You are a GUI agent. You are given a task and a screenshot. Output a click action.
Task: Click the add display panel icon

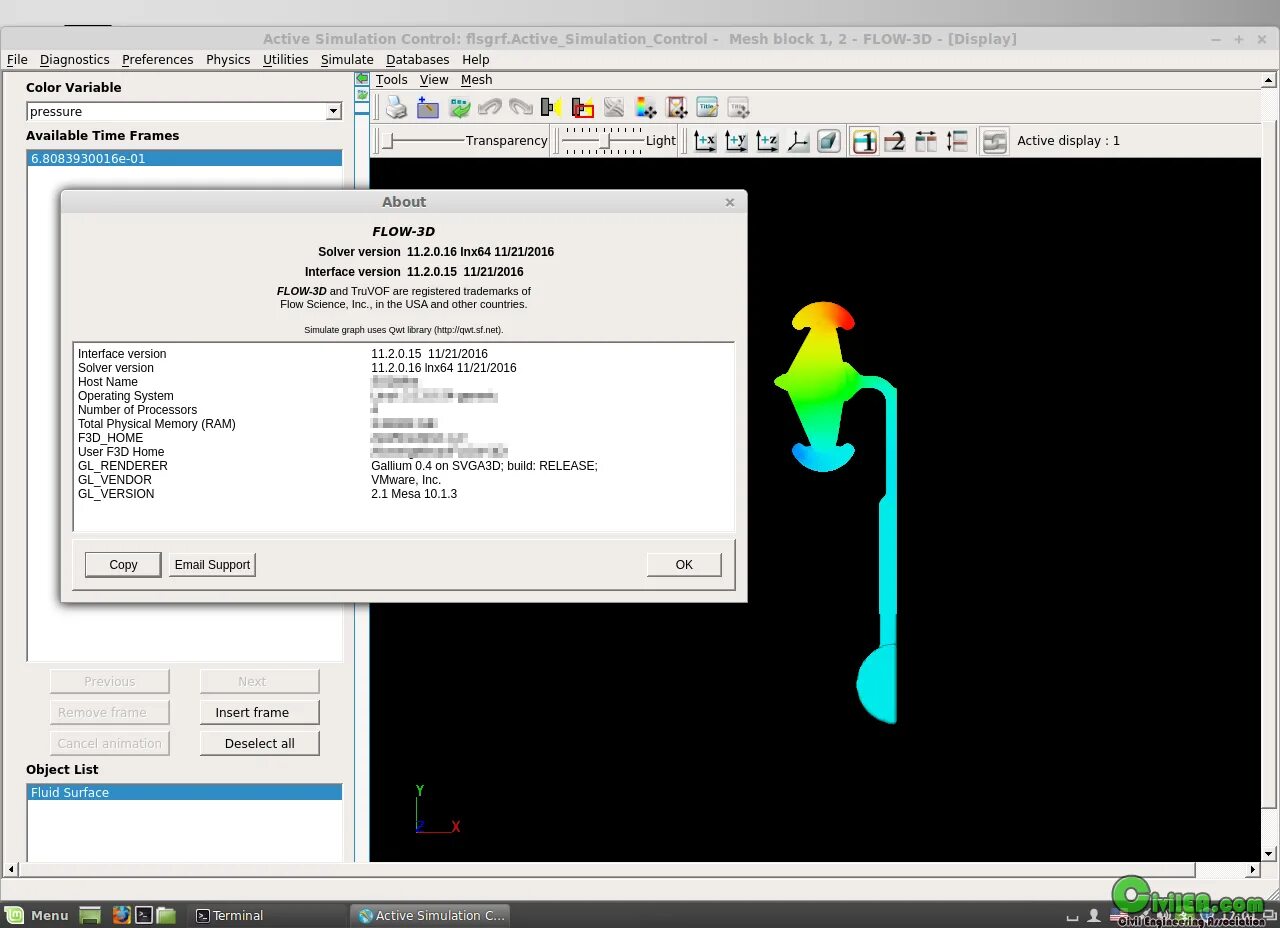[428, 108]
